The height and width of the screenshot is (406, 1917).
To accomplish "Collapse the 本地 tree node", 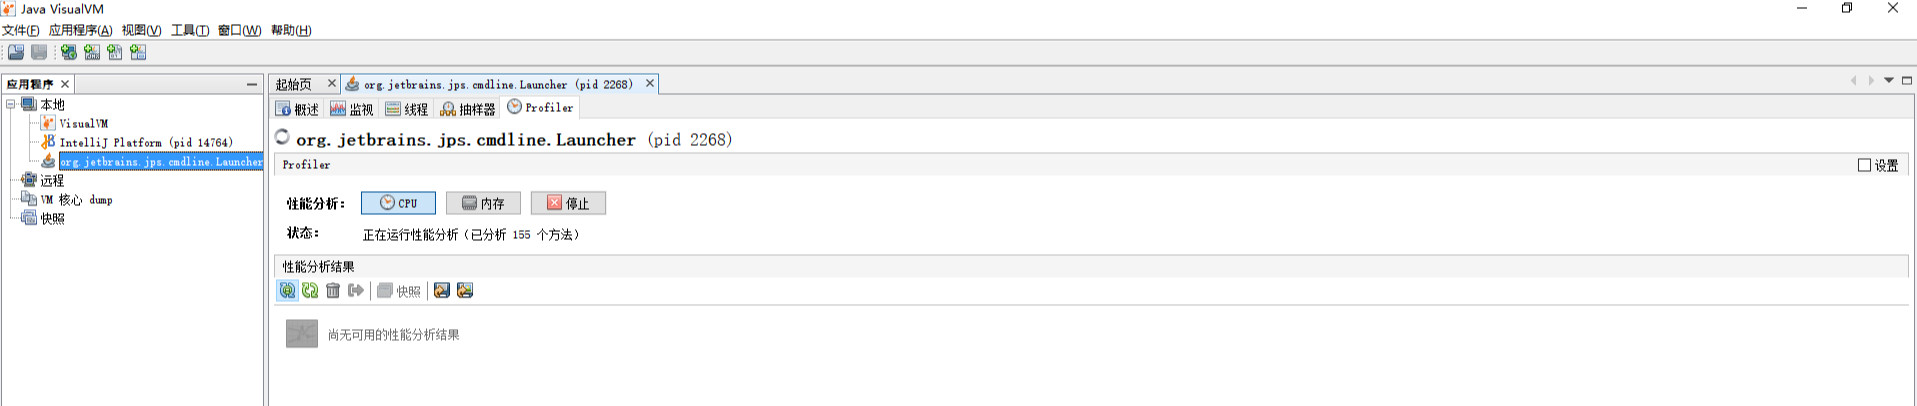I will click(x=11, y=104).
